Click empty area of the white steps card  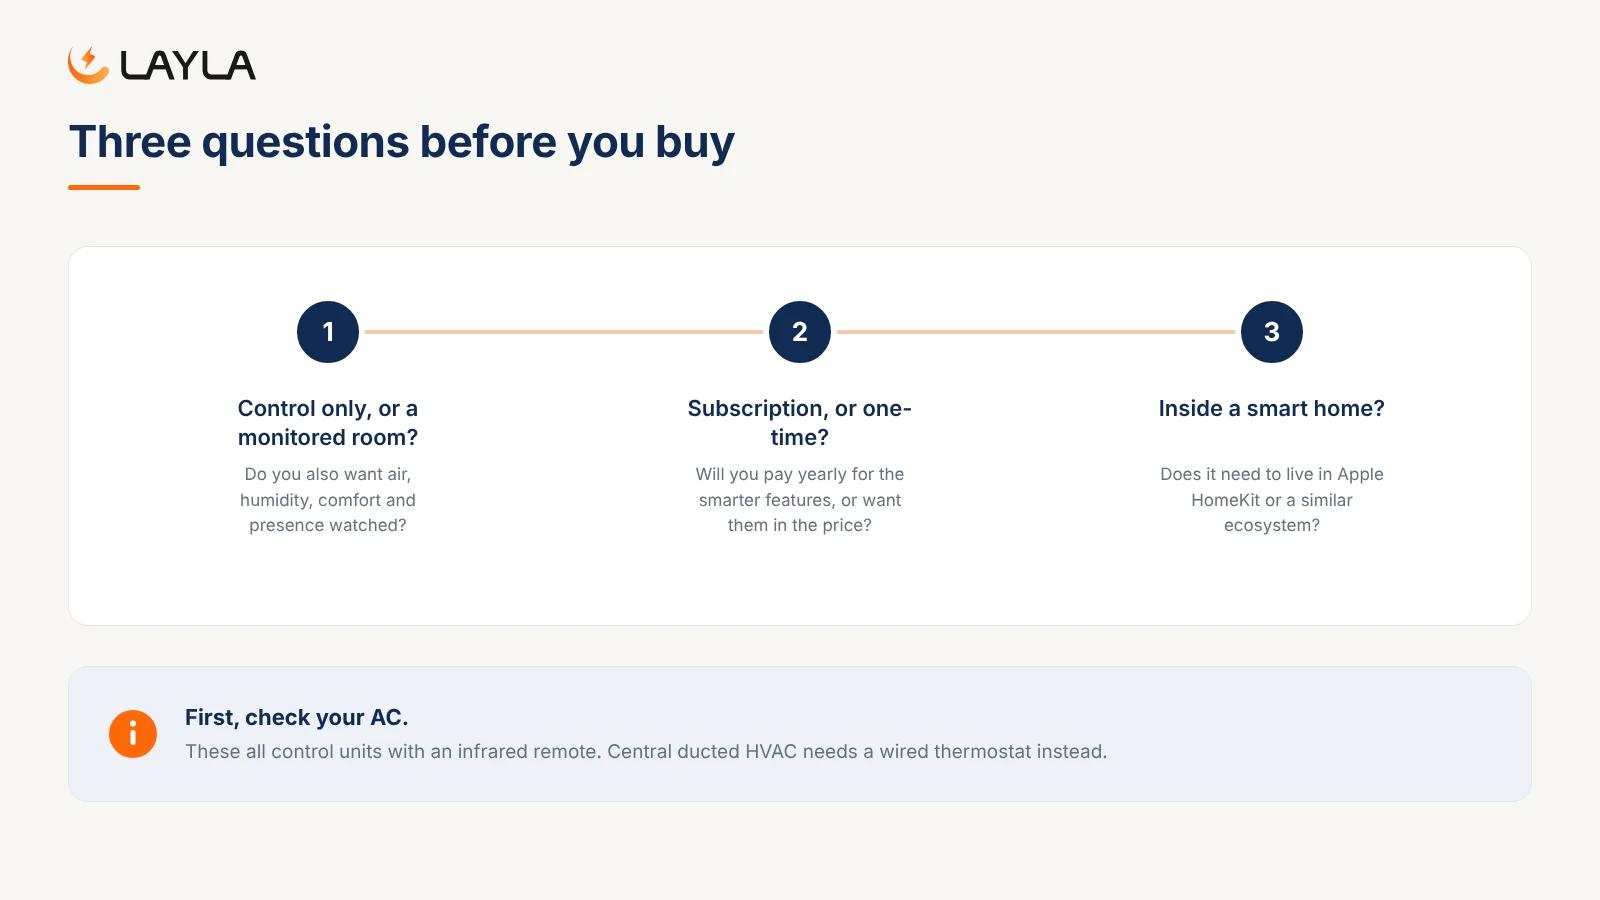(x=800, y=585)
